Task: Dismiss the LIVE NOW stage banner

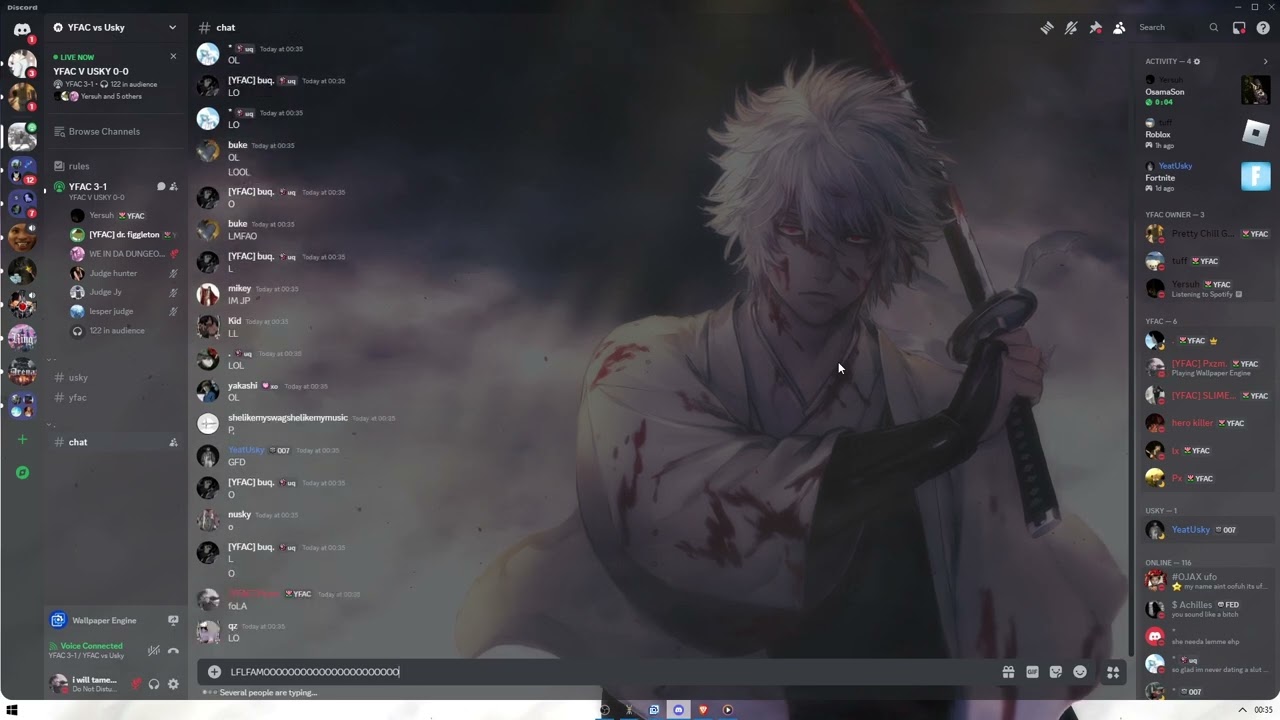Action: 173,56
